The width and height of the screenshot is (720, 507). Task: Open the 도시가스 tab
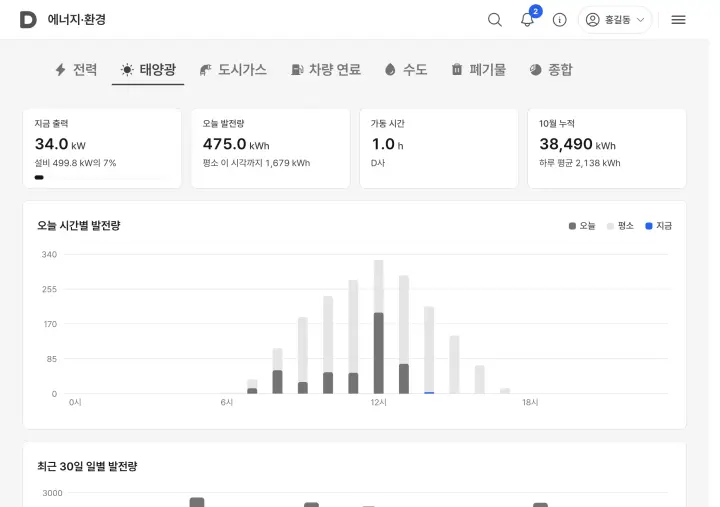point(233,70)
